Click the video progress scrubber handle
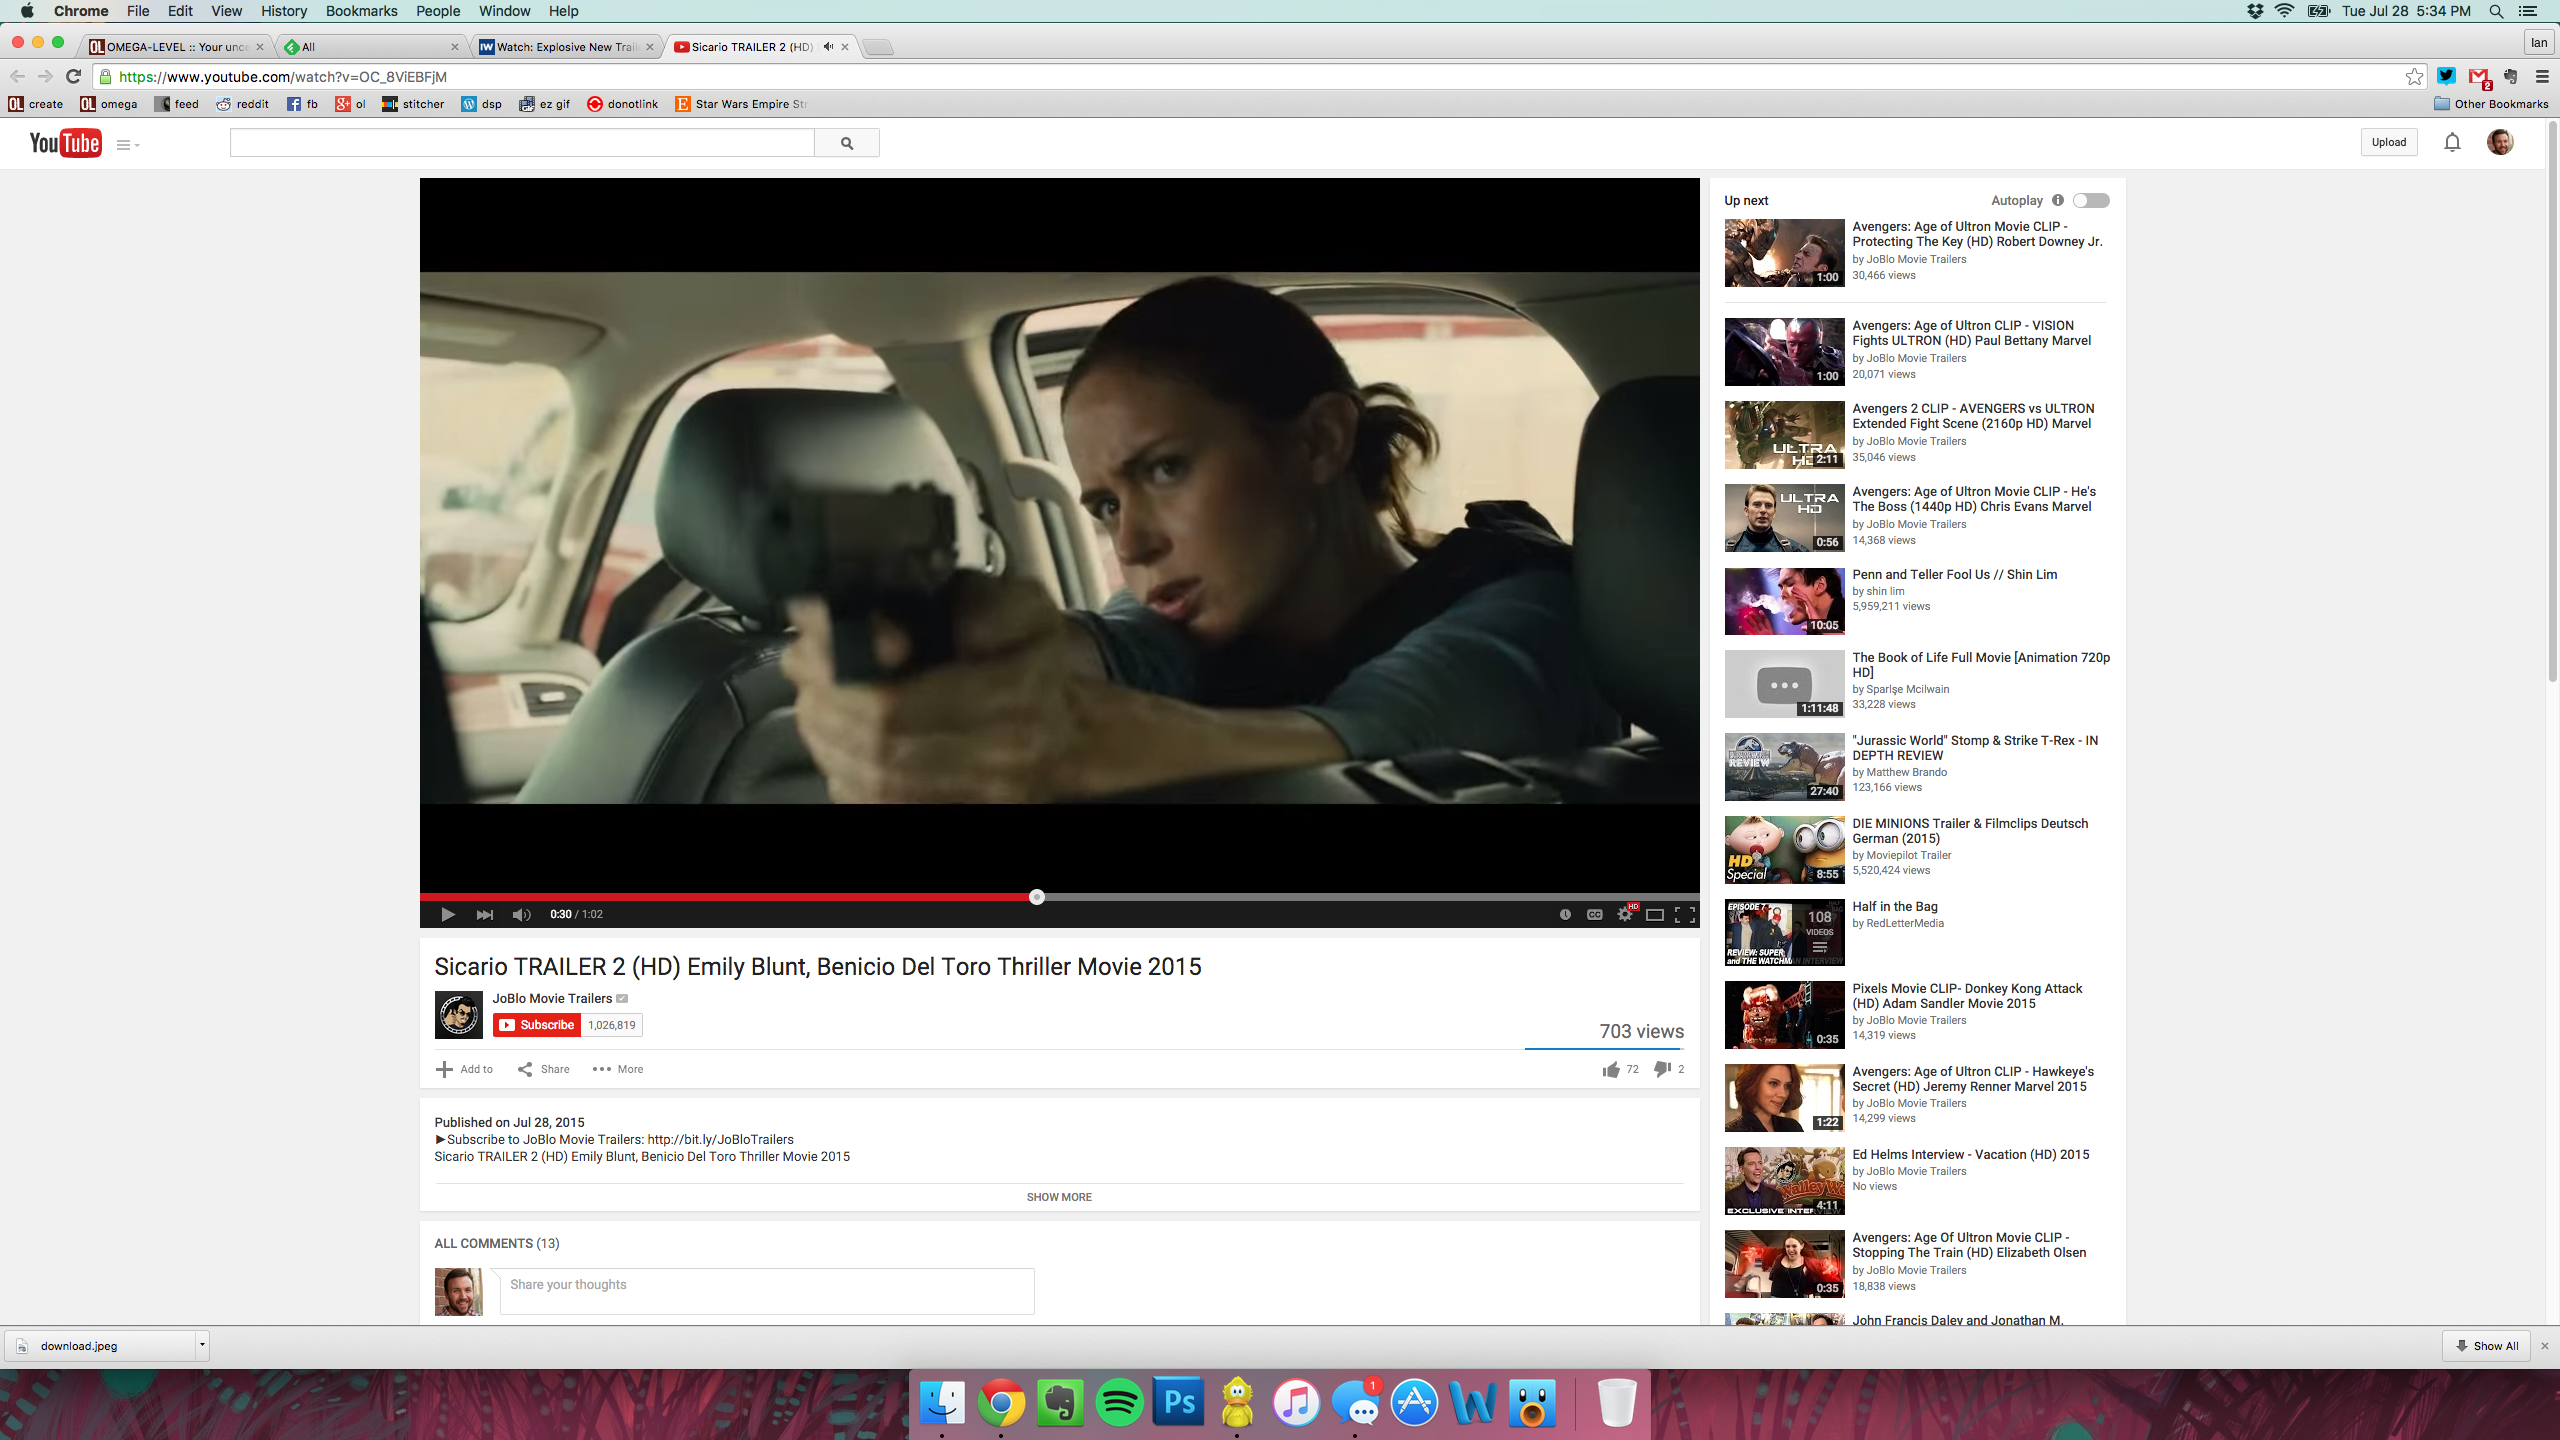This screenshot has width=2560, height=1440. pyautogui.click(x=1037, y=897)
